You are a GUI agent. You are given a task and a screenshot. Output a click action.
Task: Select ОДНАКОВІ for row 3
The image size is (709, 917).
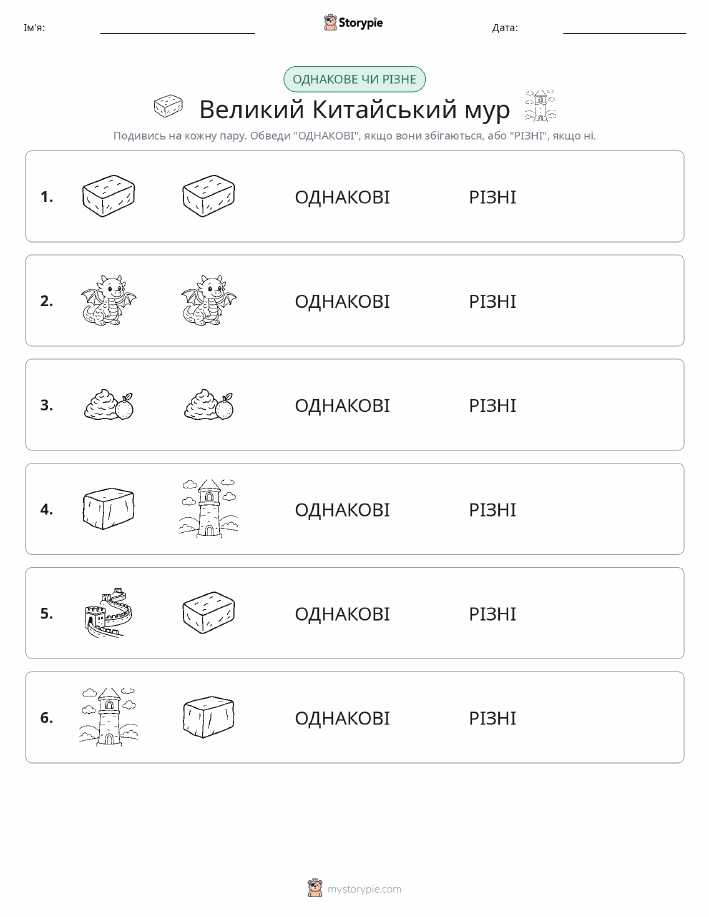342,406
